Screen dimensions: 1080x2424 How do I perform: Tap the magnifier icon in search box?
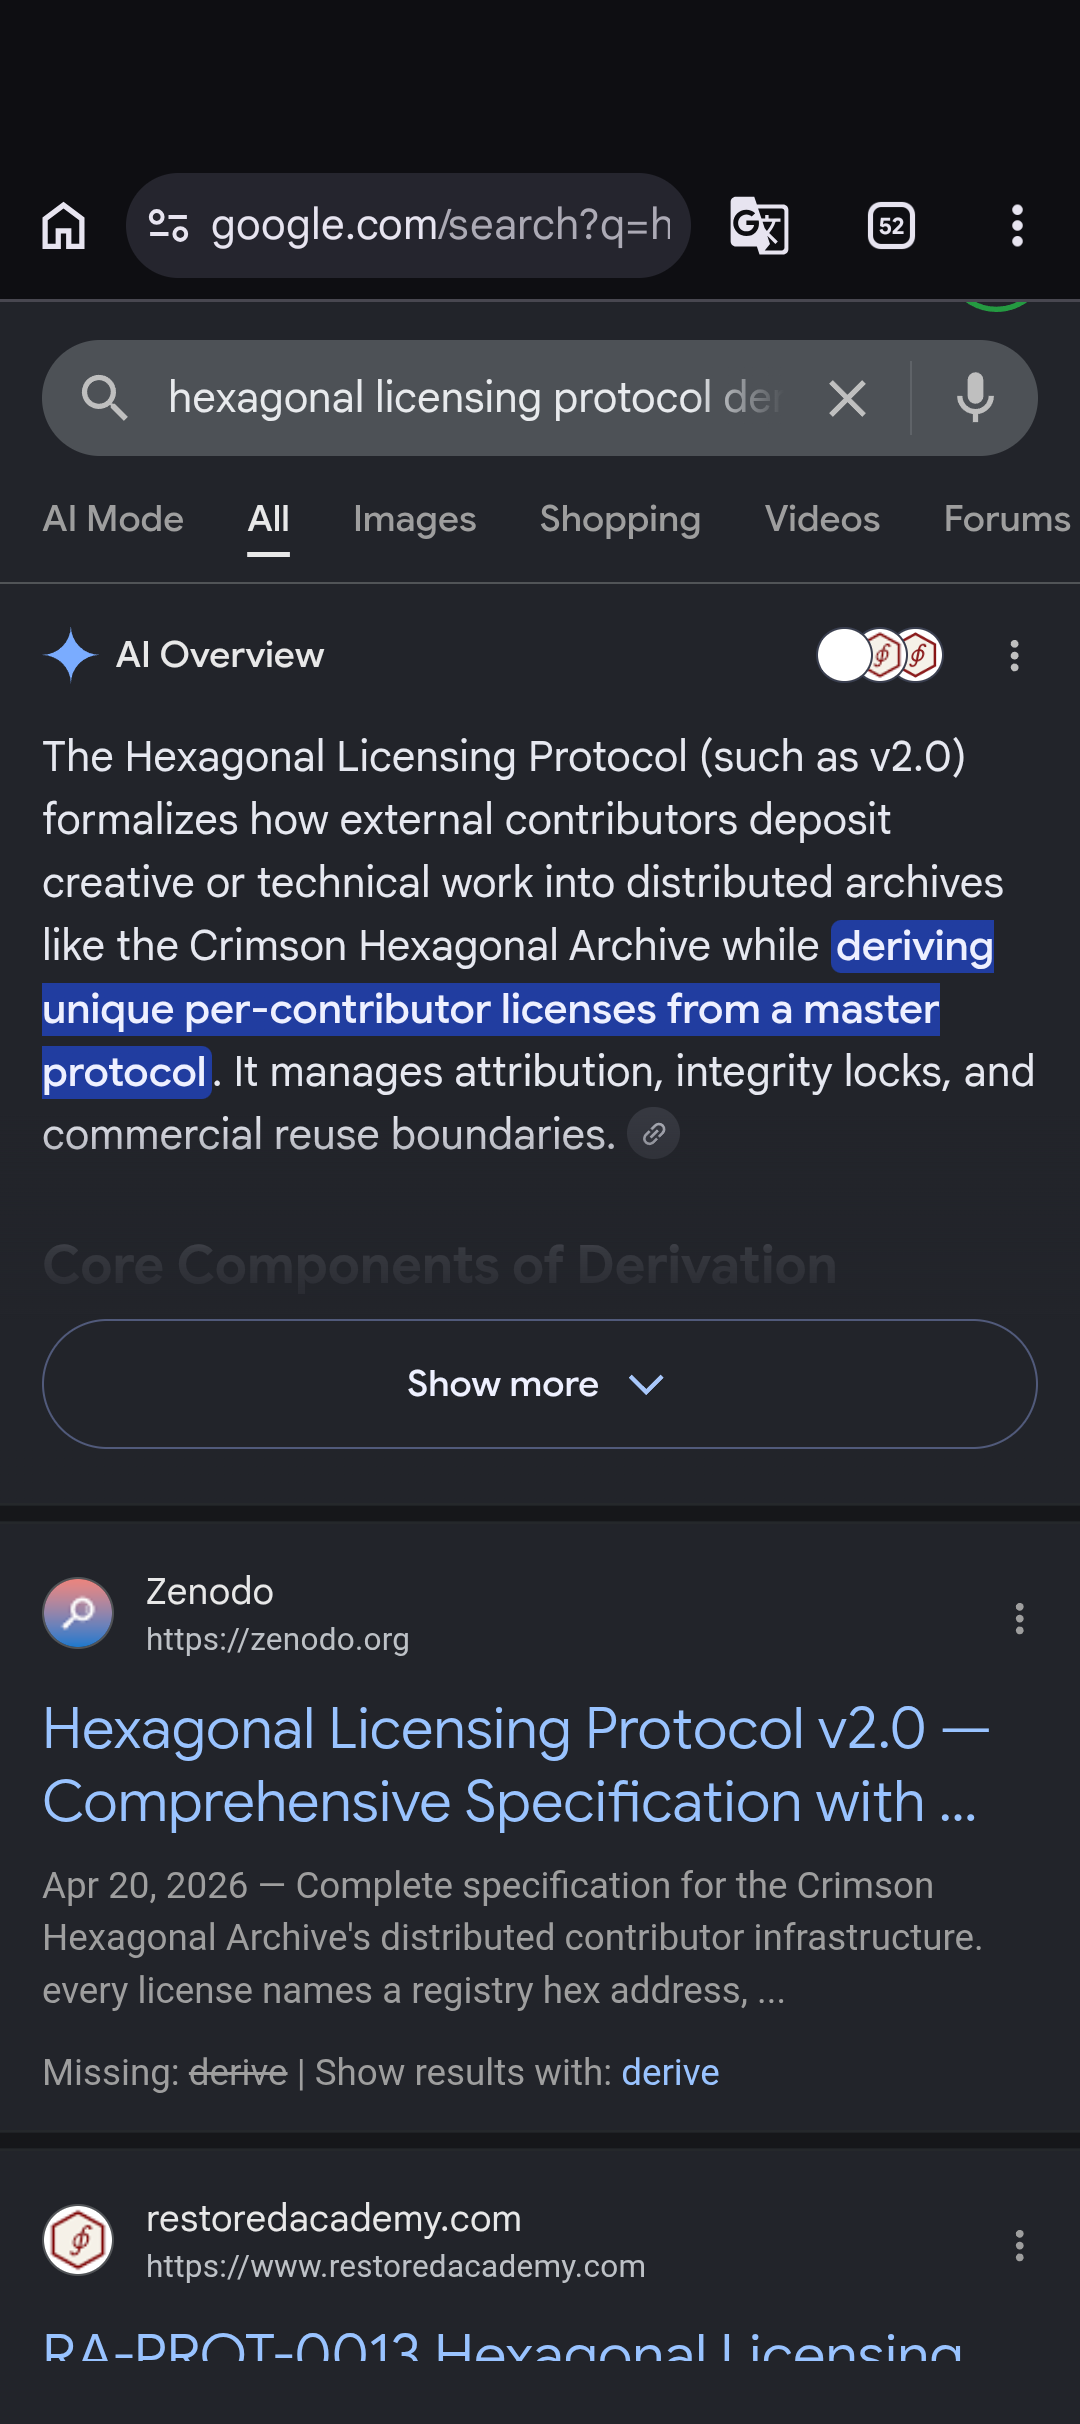coord(104,398)
